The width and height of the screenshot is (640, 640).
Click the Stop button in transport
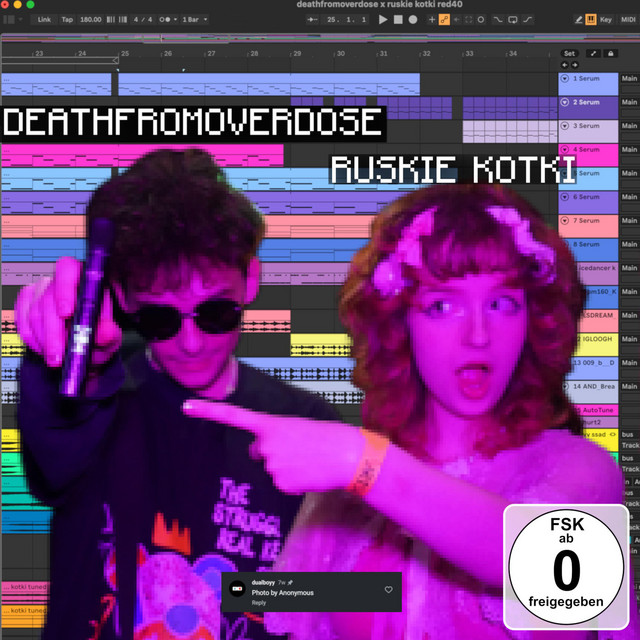point(398,19)
